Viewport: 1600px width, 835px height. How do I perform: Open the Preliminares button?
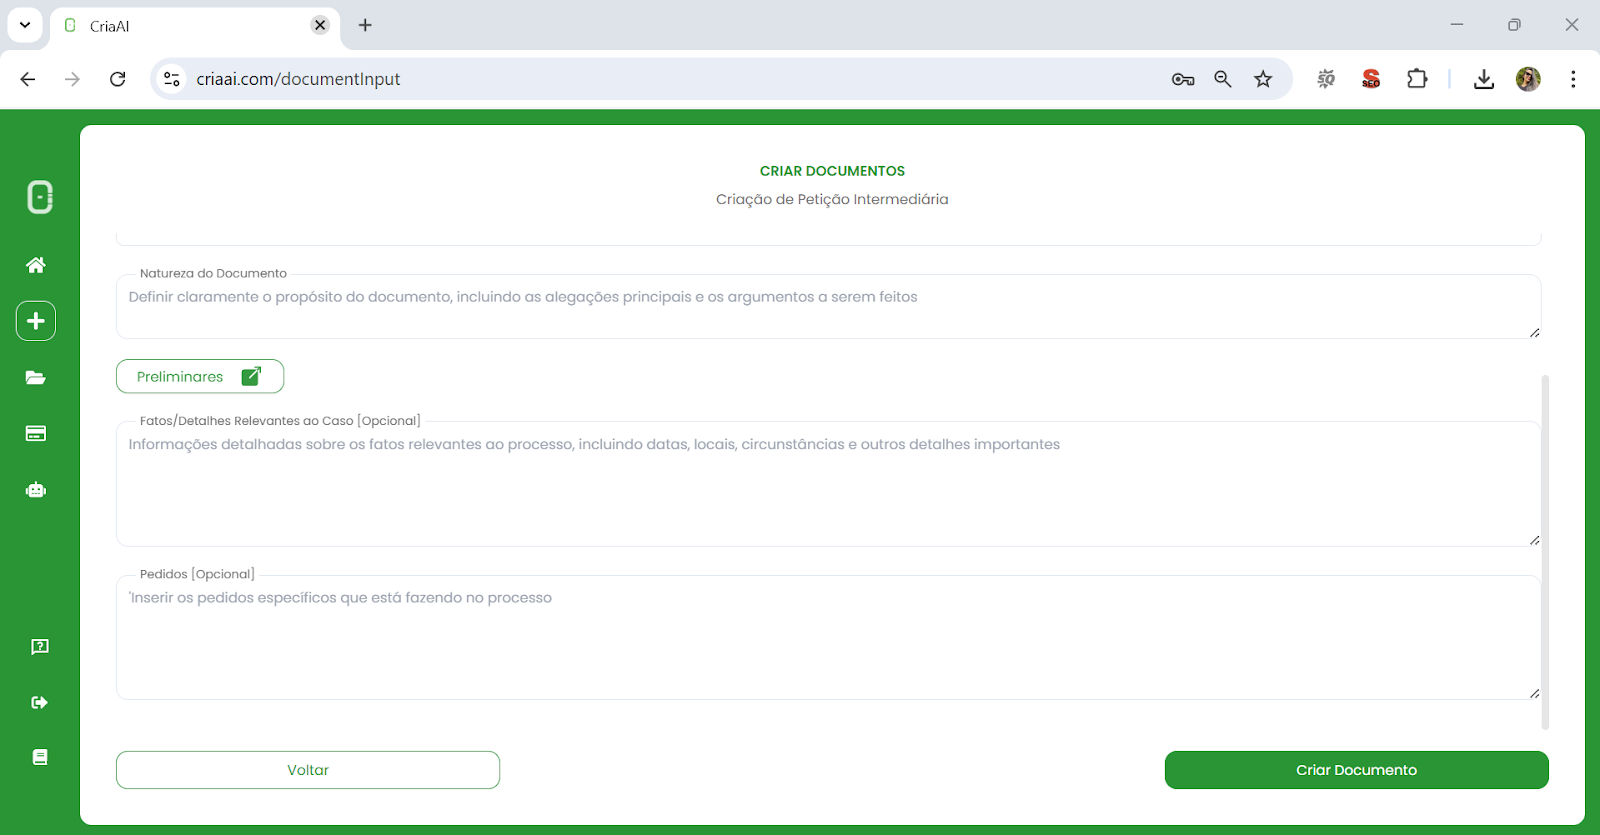[200, 376]
